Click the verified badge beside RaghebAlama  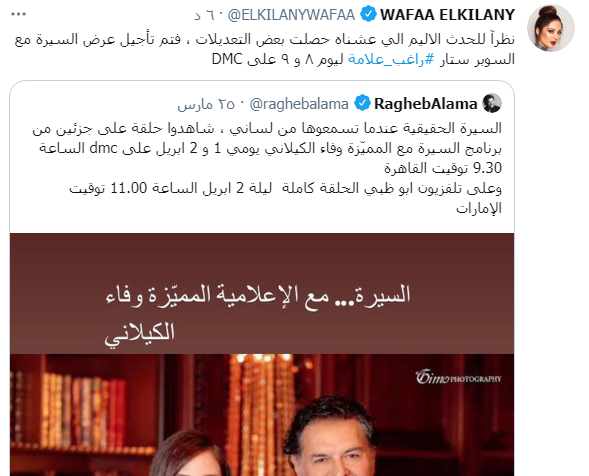point(362,103)
